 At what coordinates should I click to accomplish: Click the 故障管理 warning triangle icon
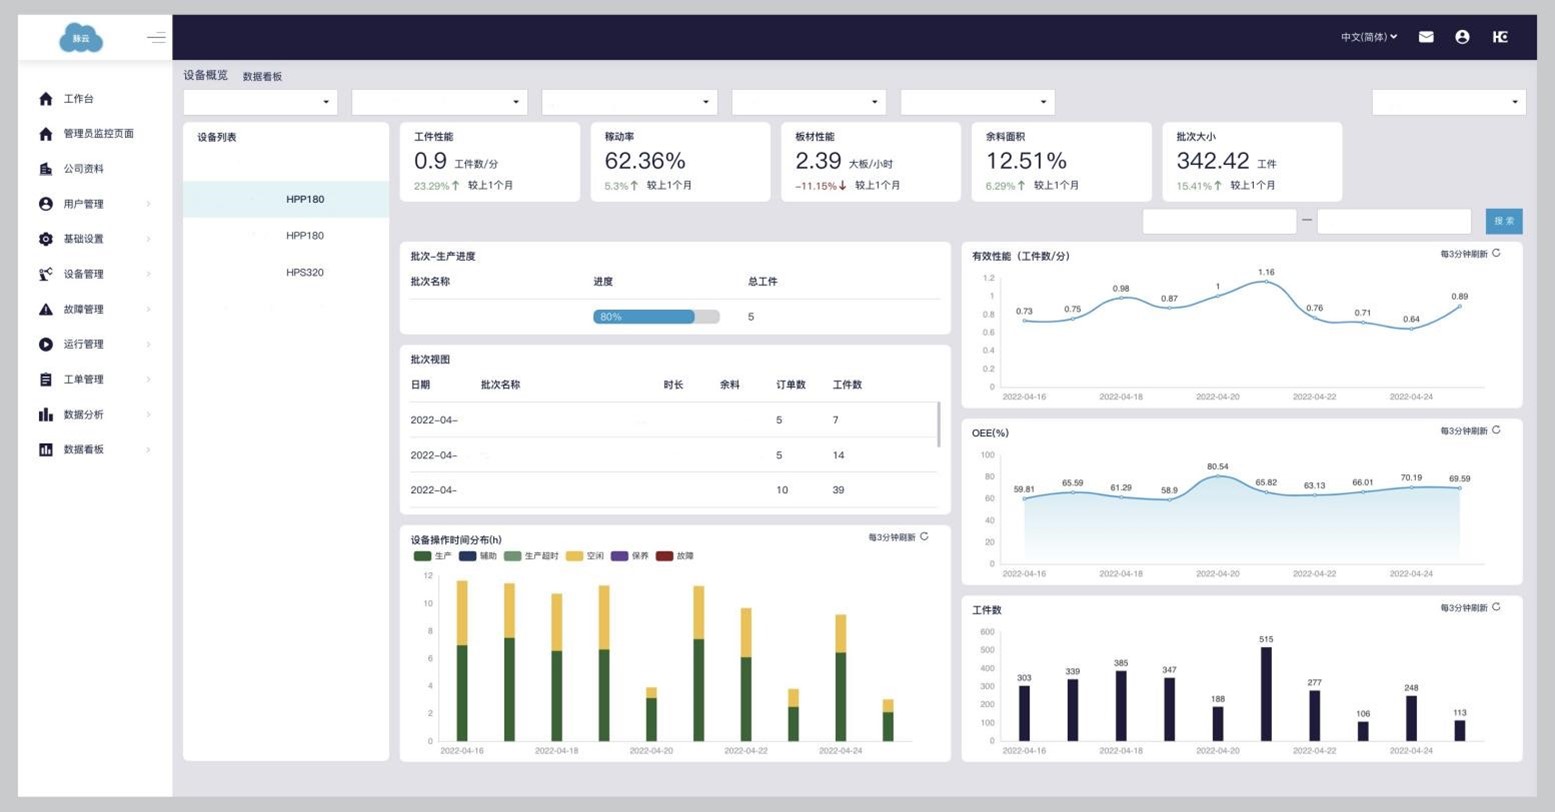click(x=45, y=309)
